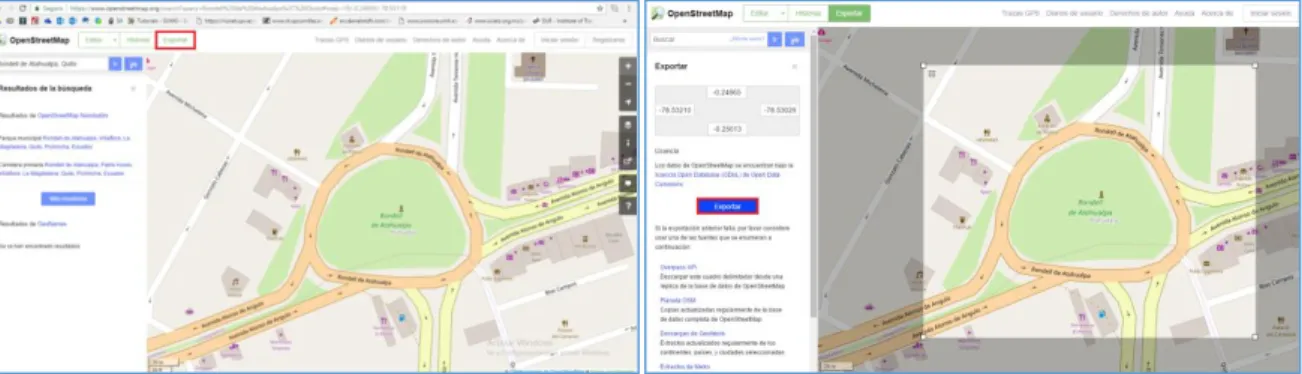The image size is (1302, 374).
Task: Click 'Registrarse' button
Action: click(x=609, y=40)
